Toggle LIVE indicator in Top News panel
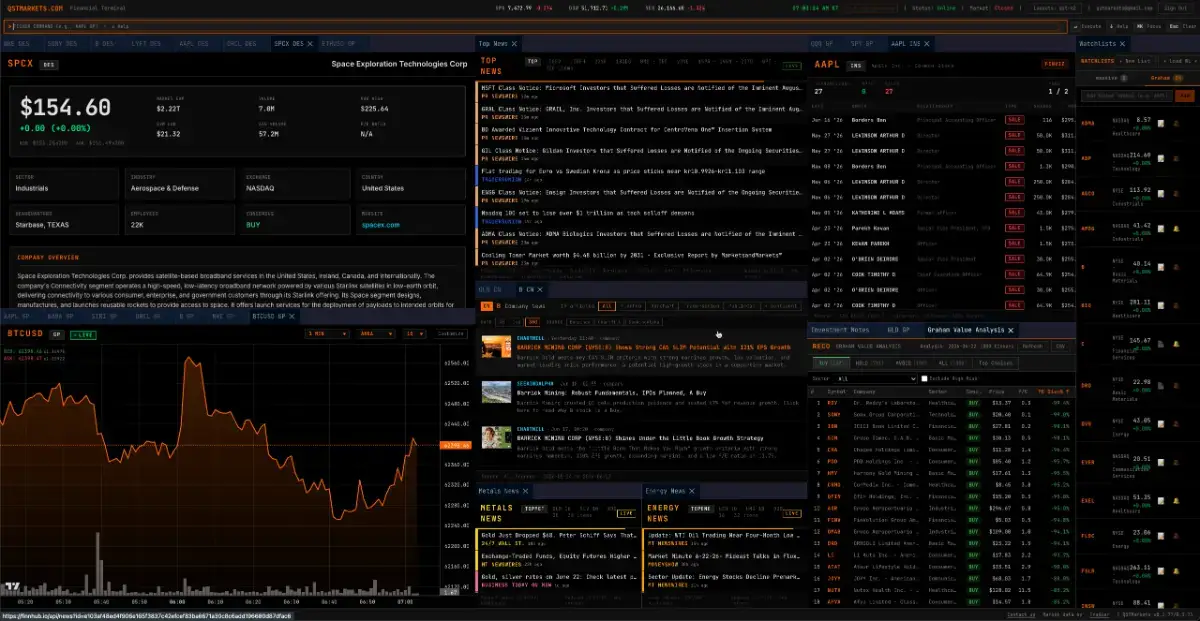1200x621 pixels. pyautogui.click(x=792, y=66)
